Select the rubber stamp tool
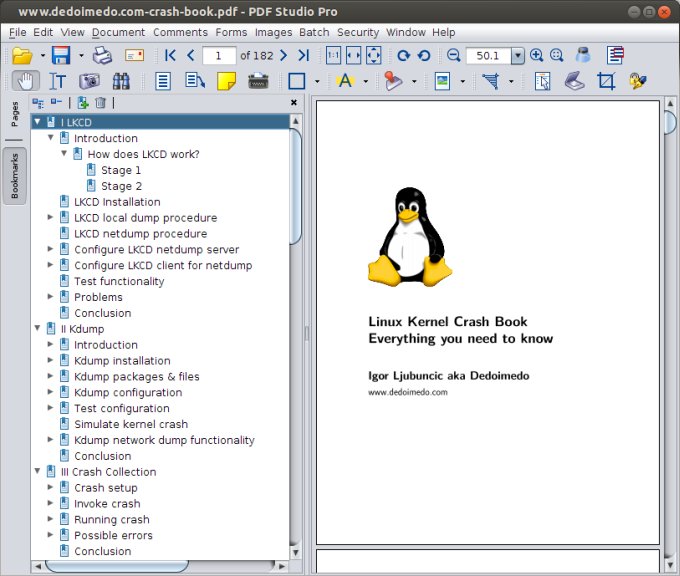The width and height of the screenshot is (680, 576). 393,81
